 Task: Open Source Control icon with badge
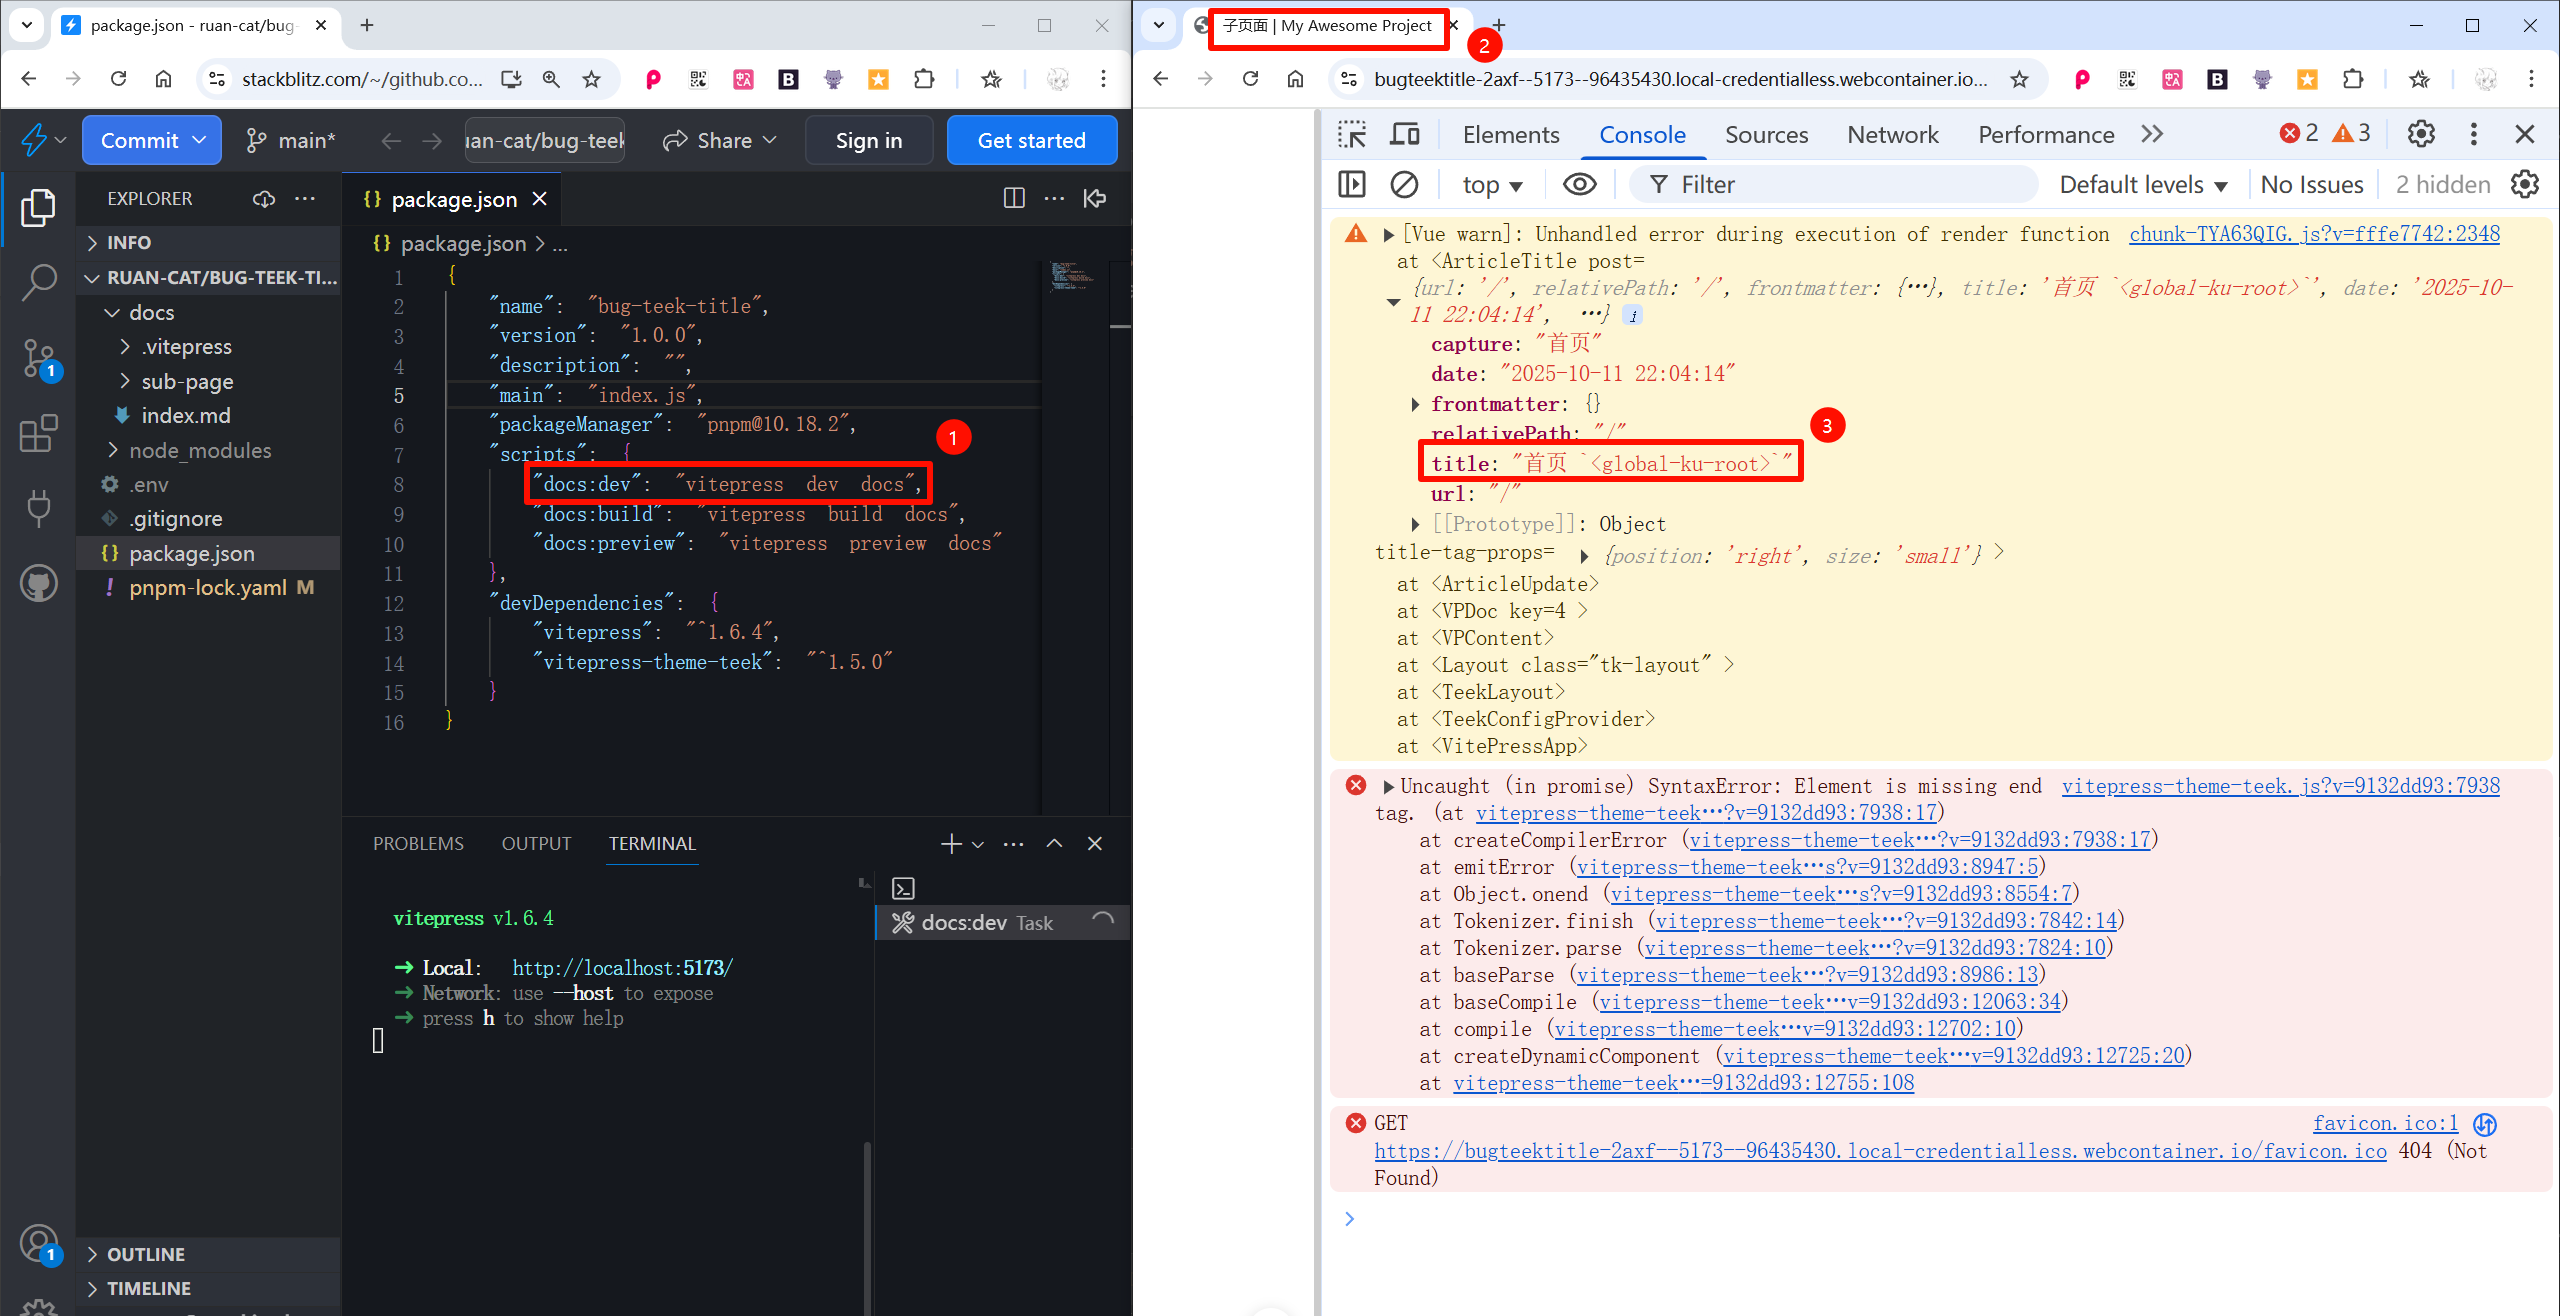coord(38,358)
